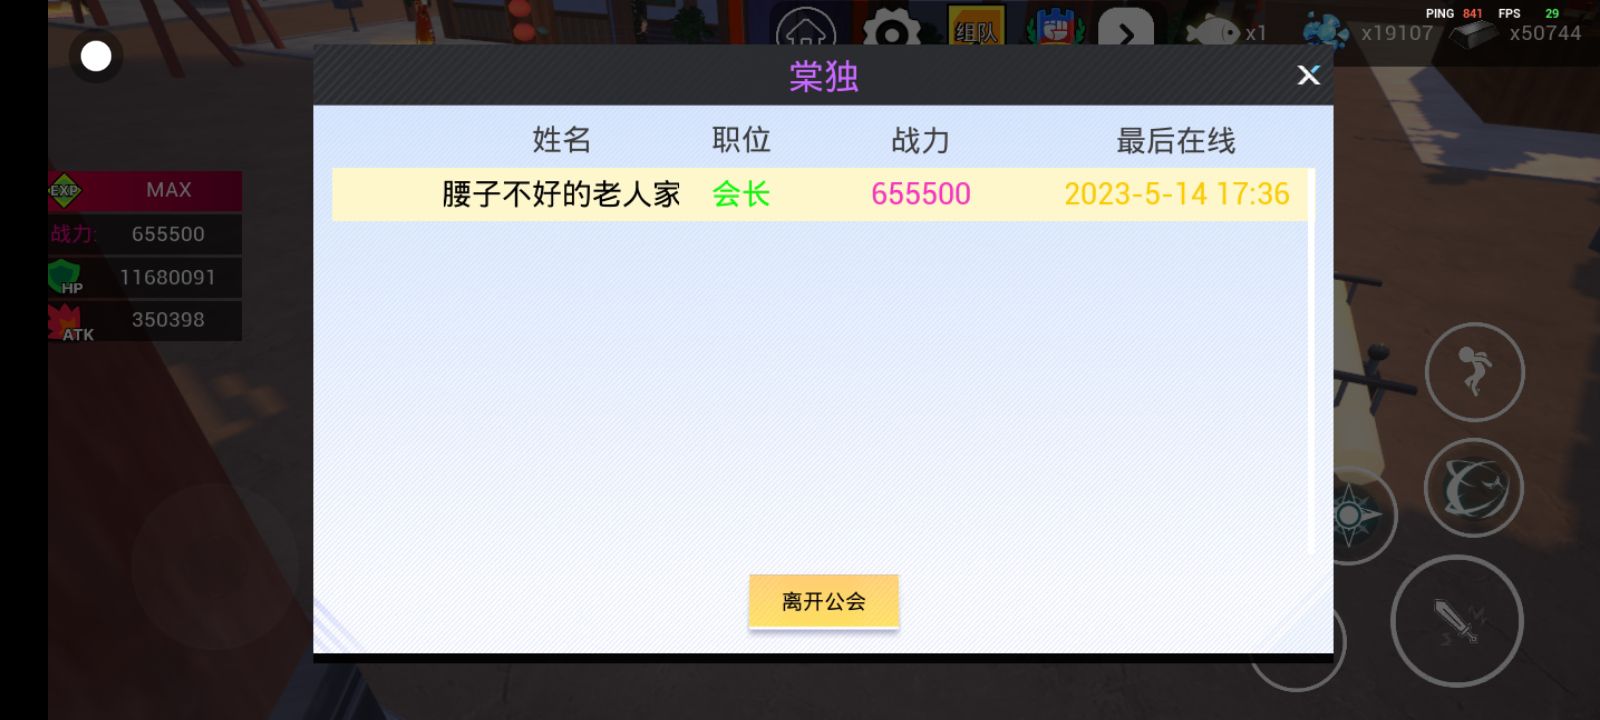Click the 最后在线 column header
This screenshot has height=720, width=1600.
coord(1176,140)
